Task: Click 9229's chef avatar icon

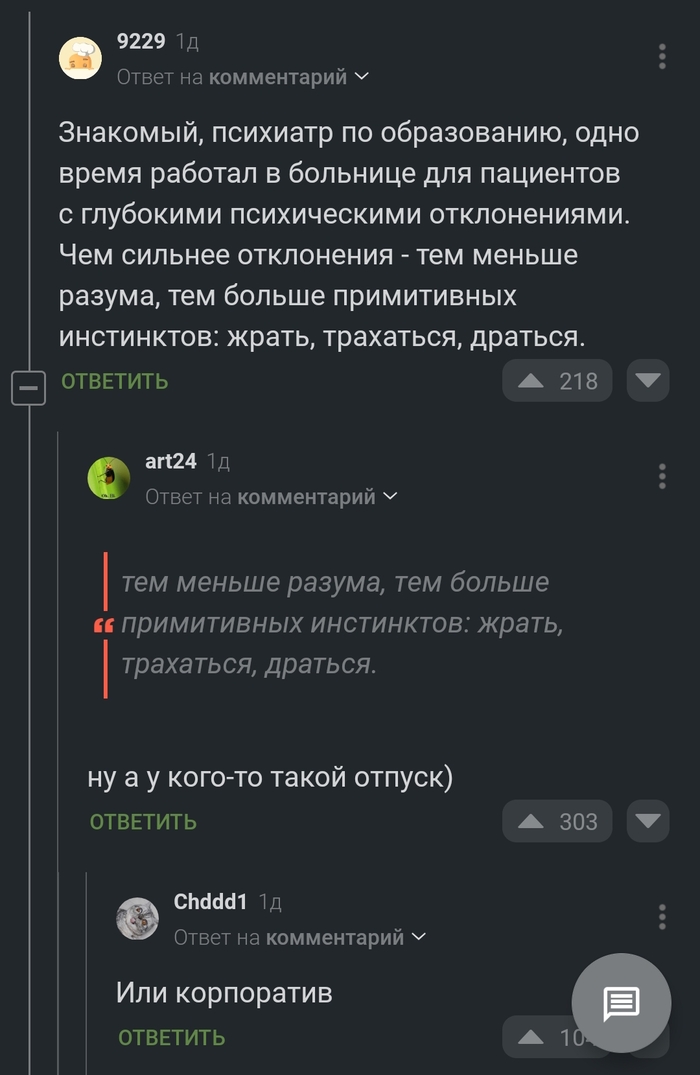Action: click(79, 57)
